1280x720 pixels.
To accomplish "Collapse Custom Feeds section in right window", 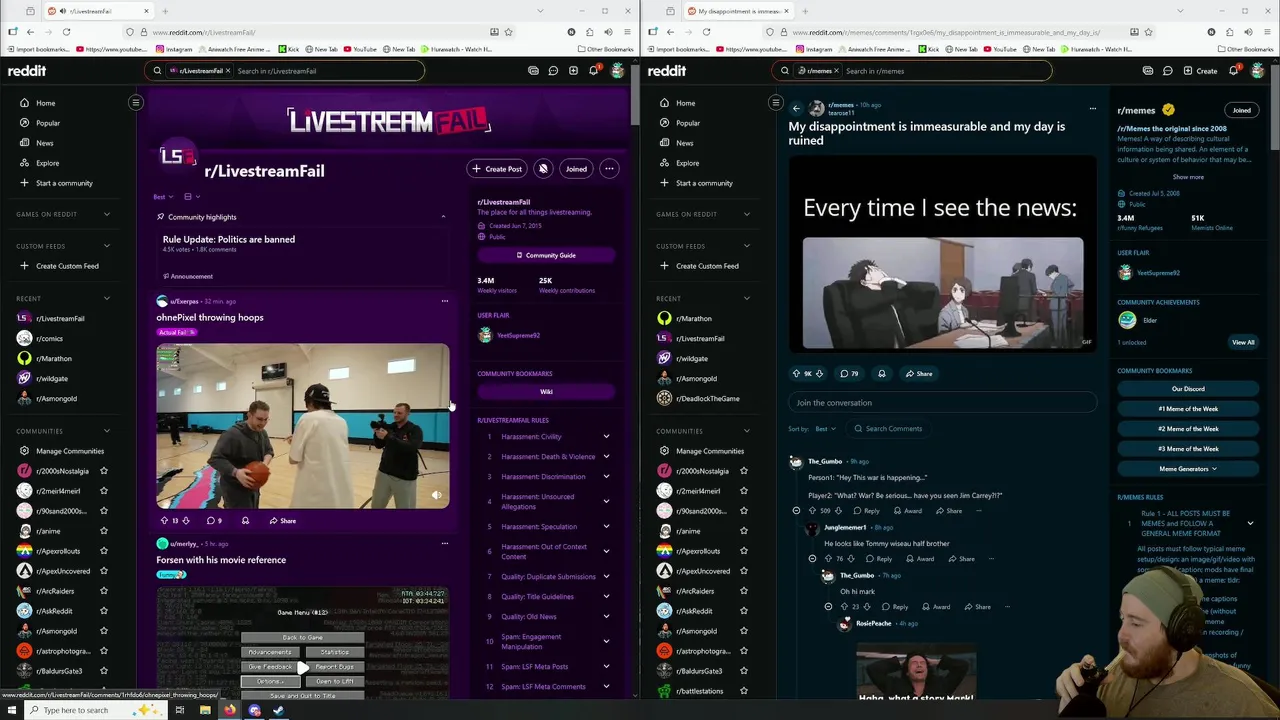I will click(746, 246).
